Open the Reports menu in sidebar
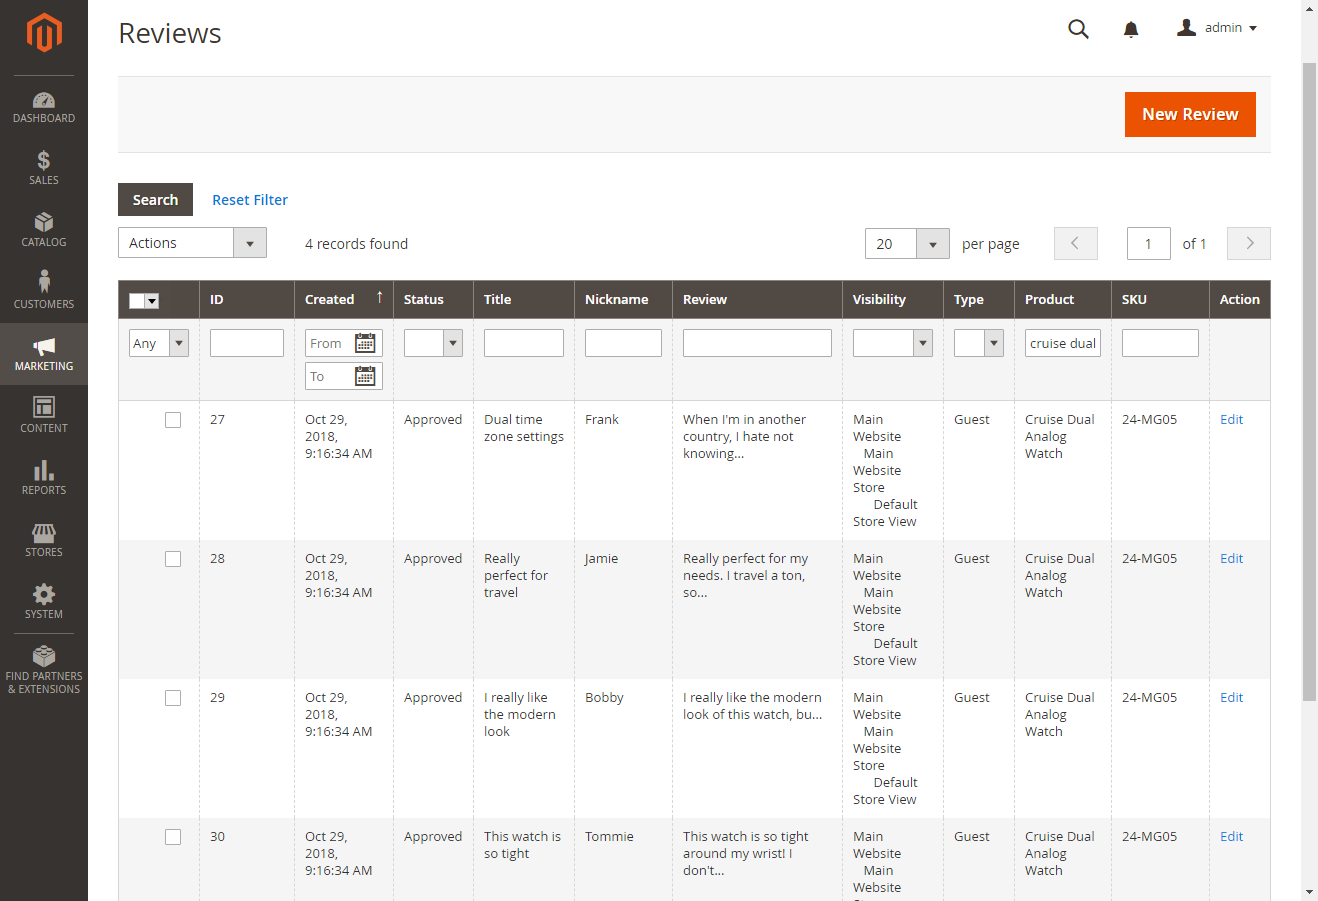This screenshot has height=901, width=1318. [x=44, y=478]
